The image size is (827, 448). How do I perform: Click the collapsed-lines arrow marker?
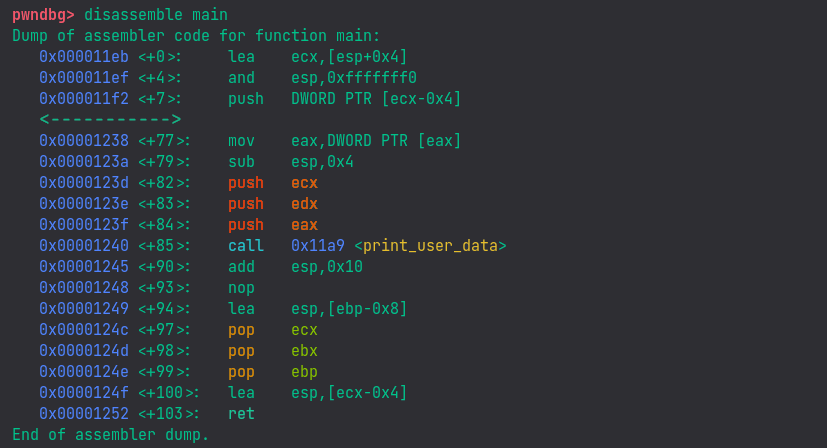[110, 120]
